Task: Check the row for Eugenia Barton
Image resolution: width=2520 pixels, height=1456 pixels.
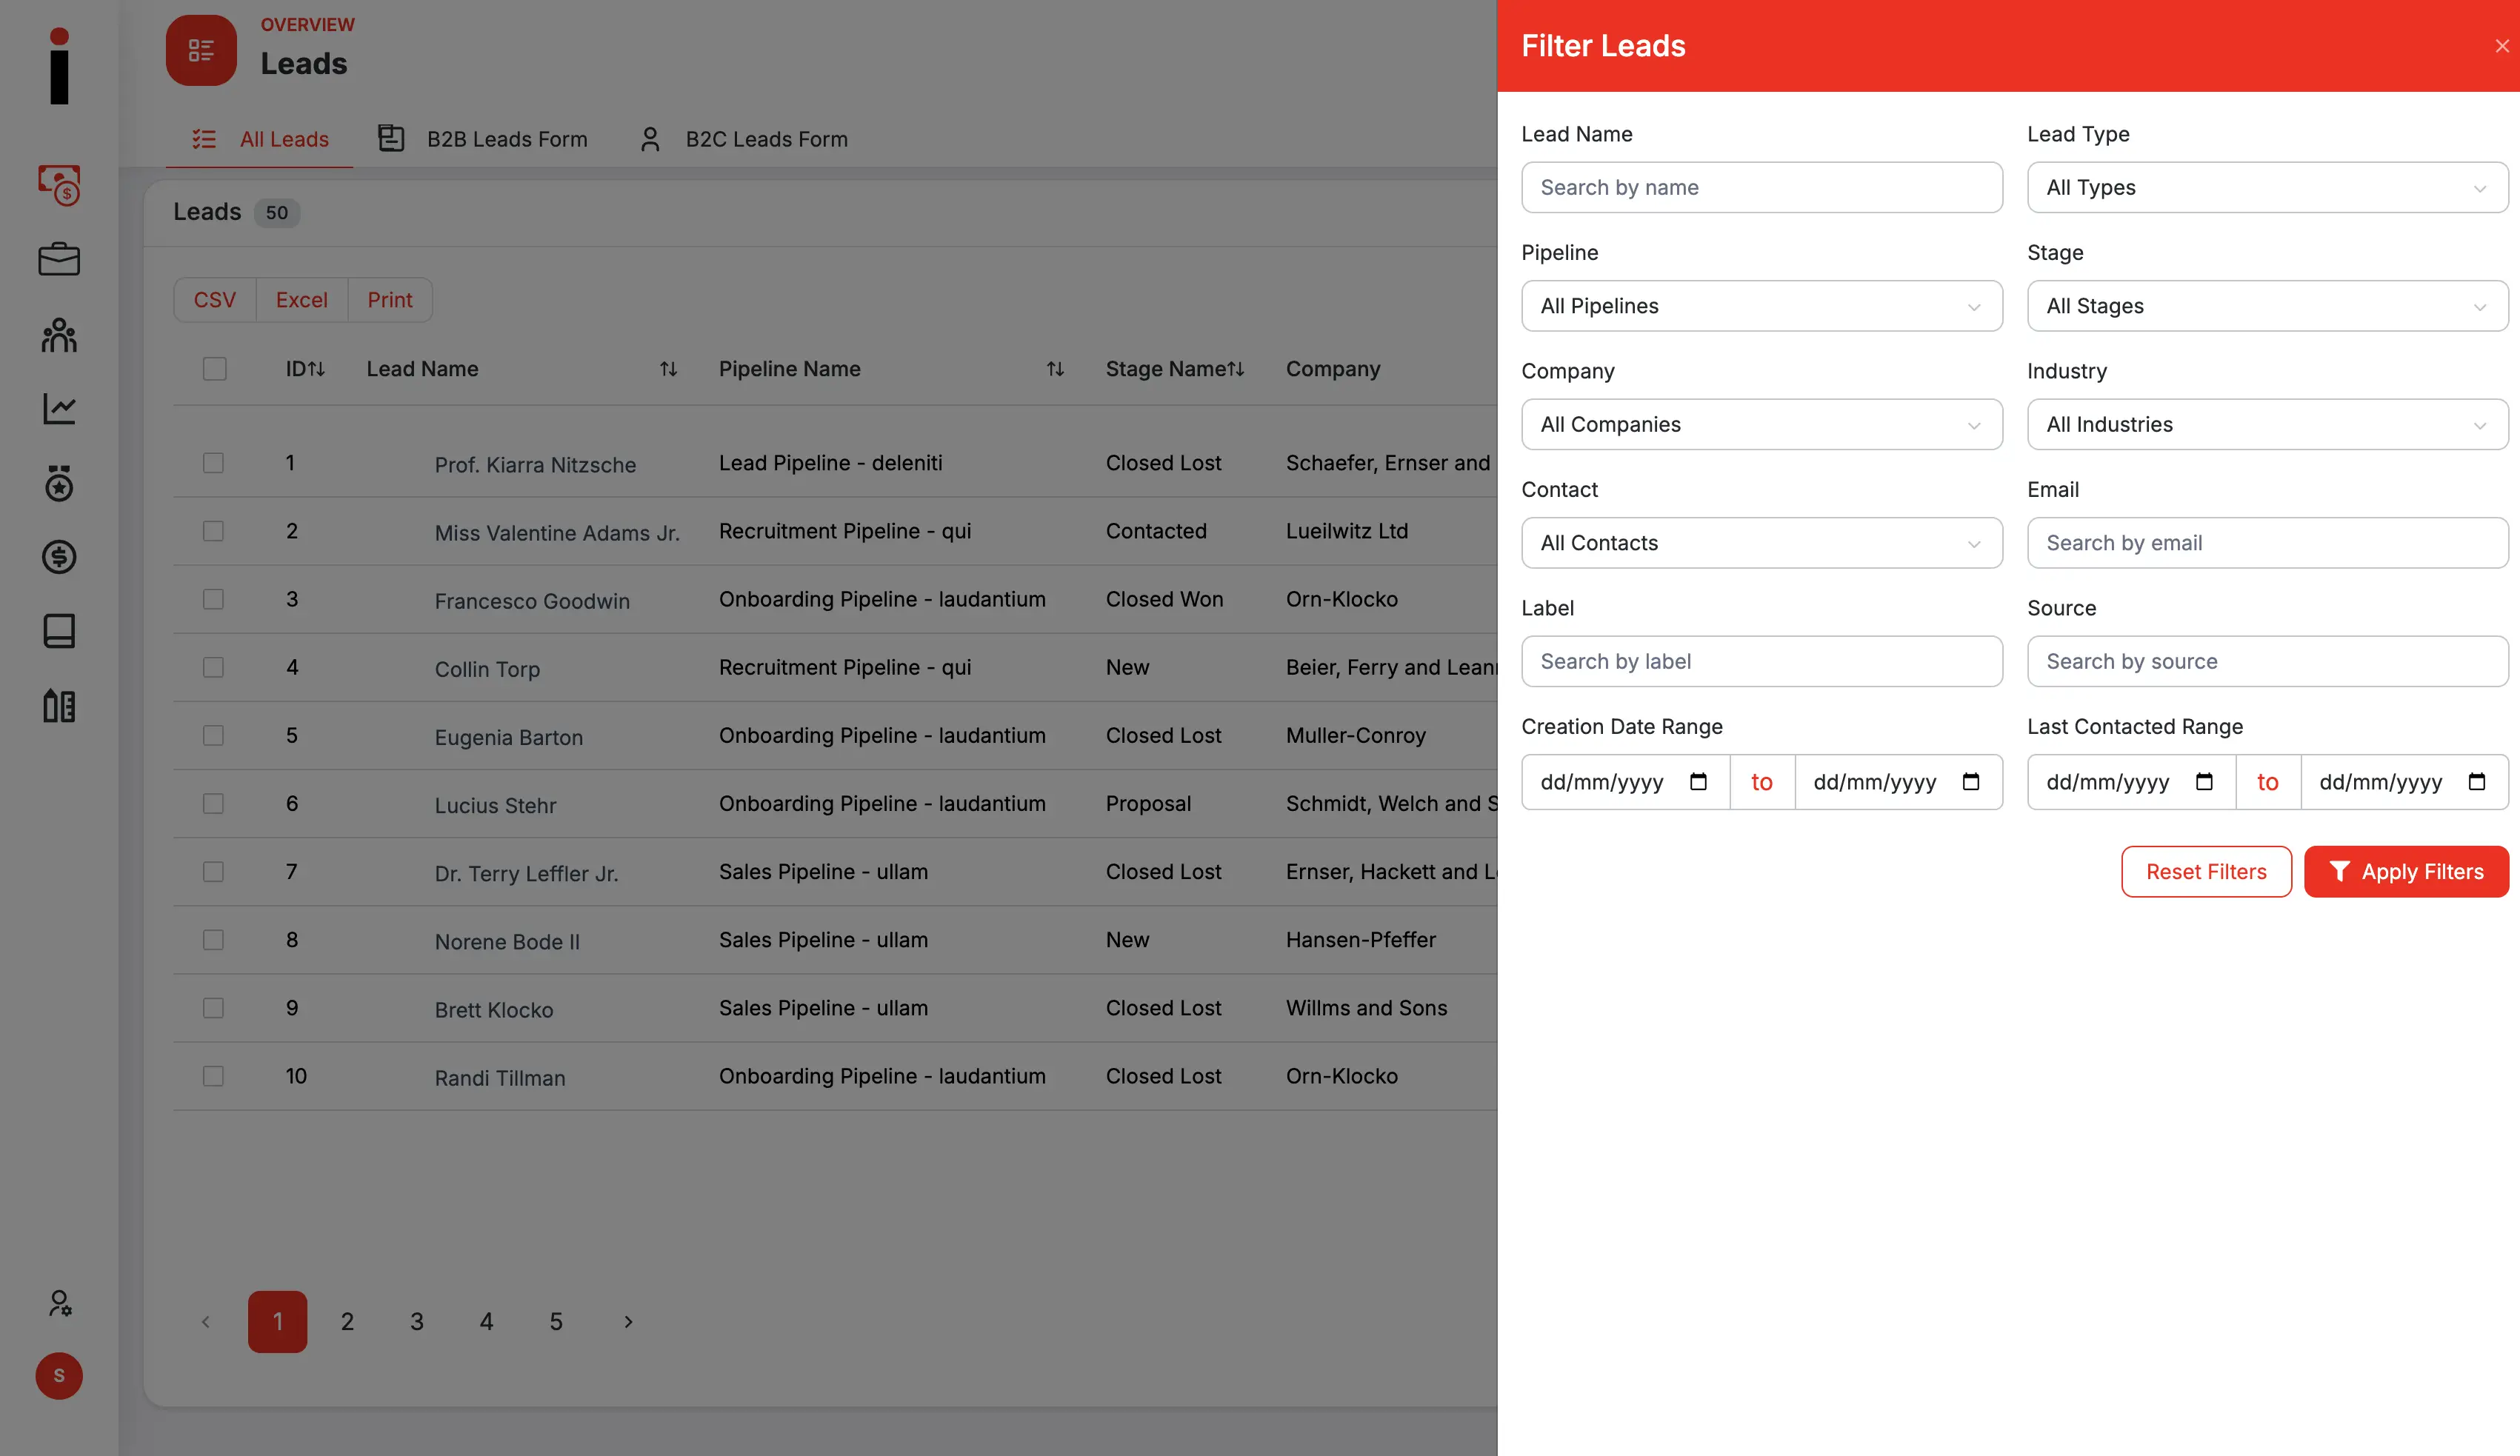Action: tap(213, 735)
